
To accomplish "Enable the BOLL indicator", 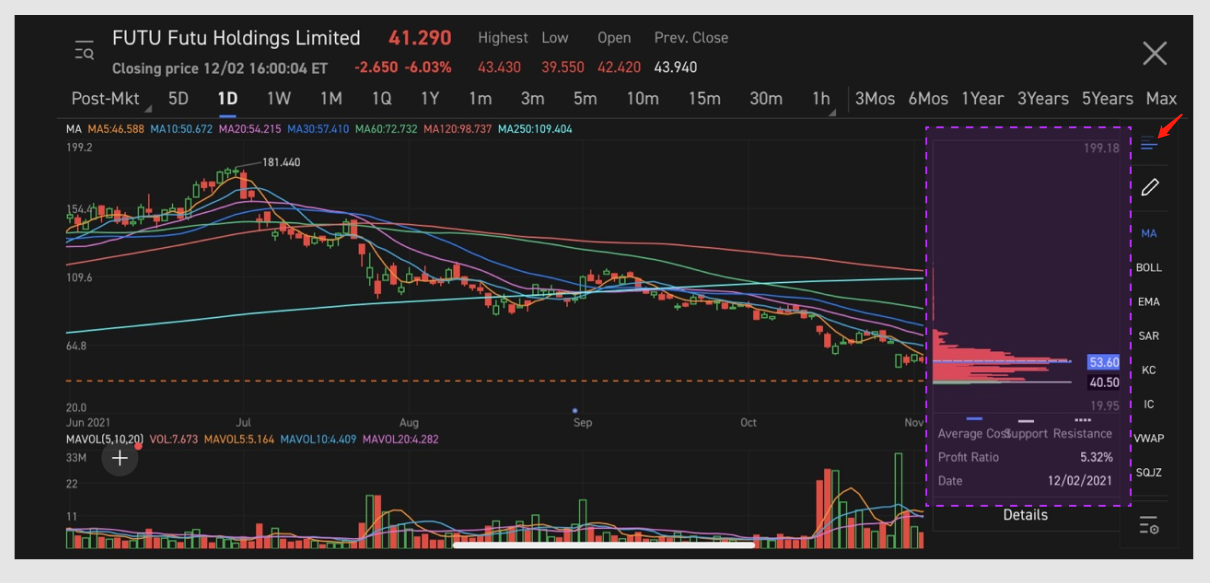I will (1149, 268).
